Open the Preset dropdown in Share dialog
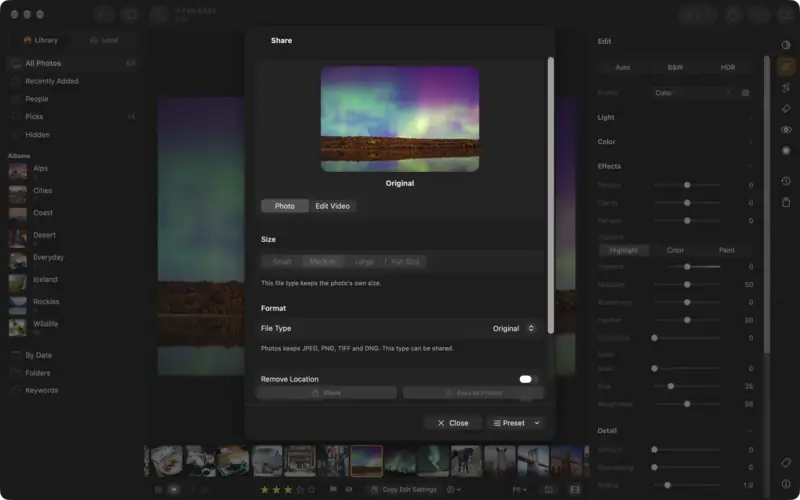The image size is (800, 500). 516,423
